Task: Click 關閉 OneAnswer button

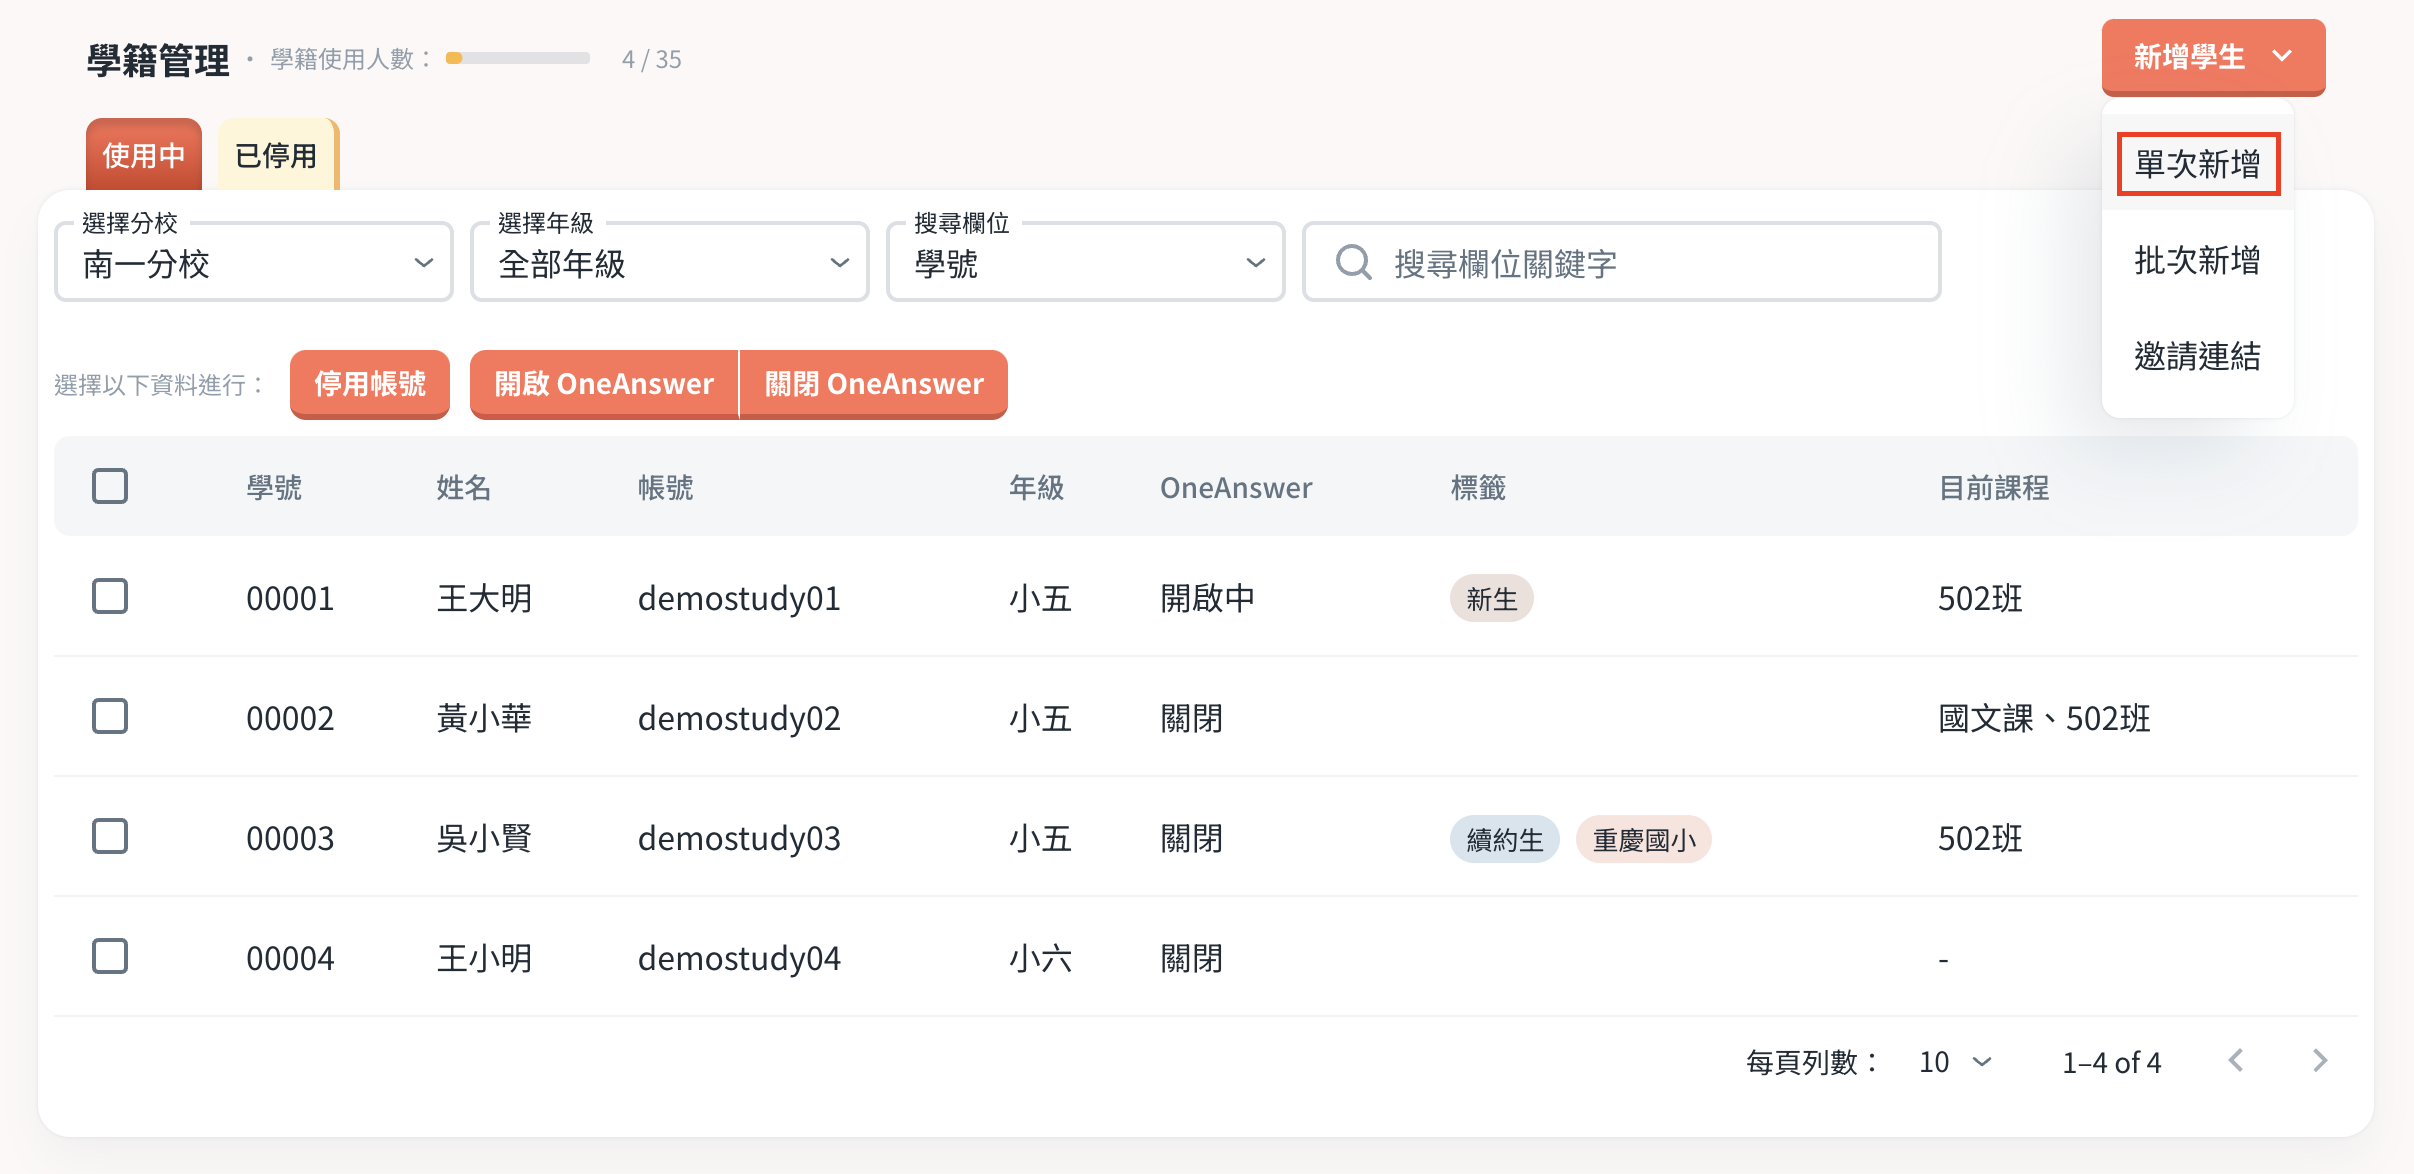Action: click(874, 384)
